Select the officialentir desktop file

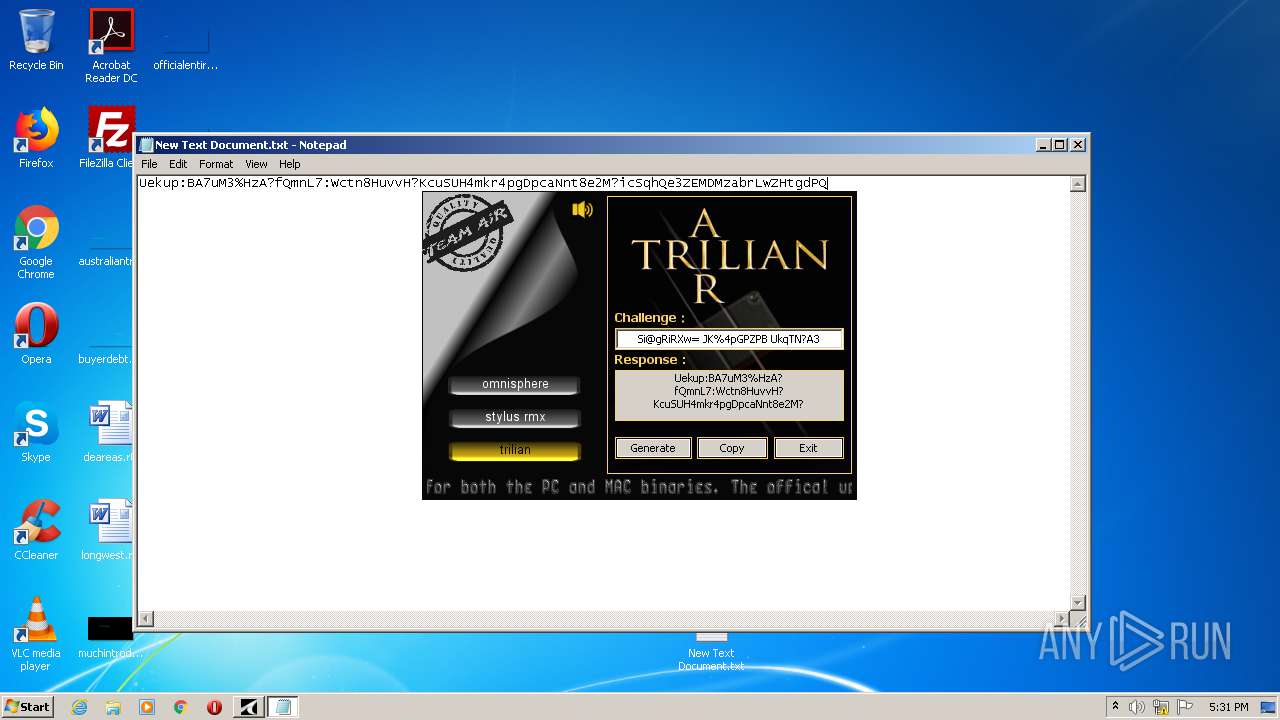tap(185, 46)
